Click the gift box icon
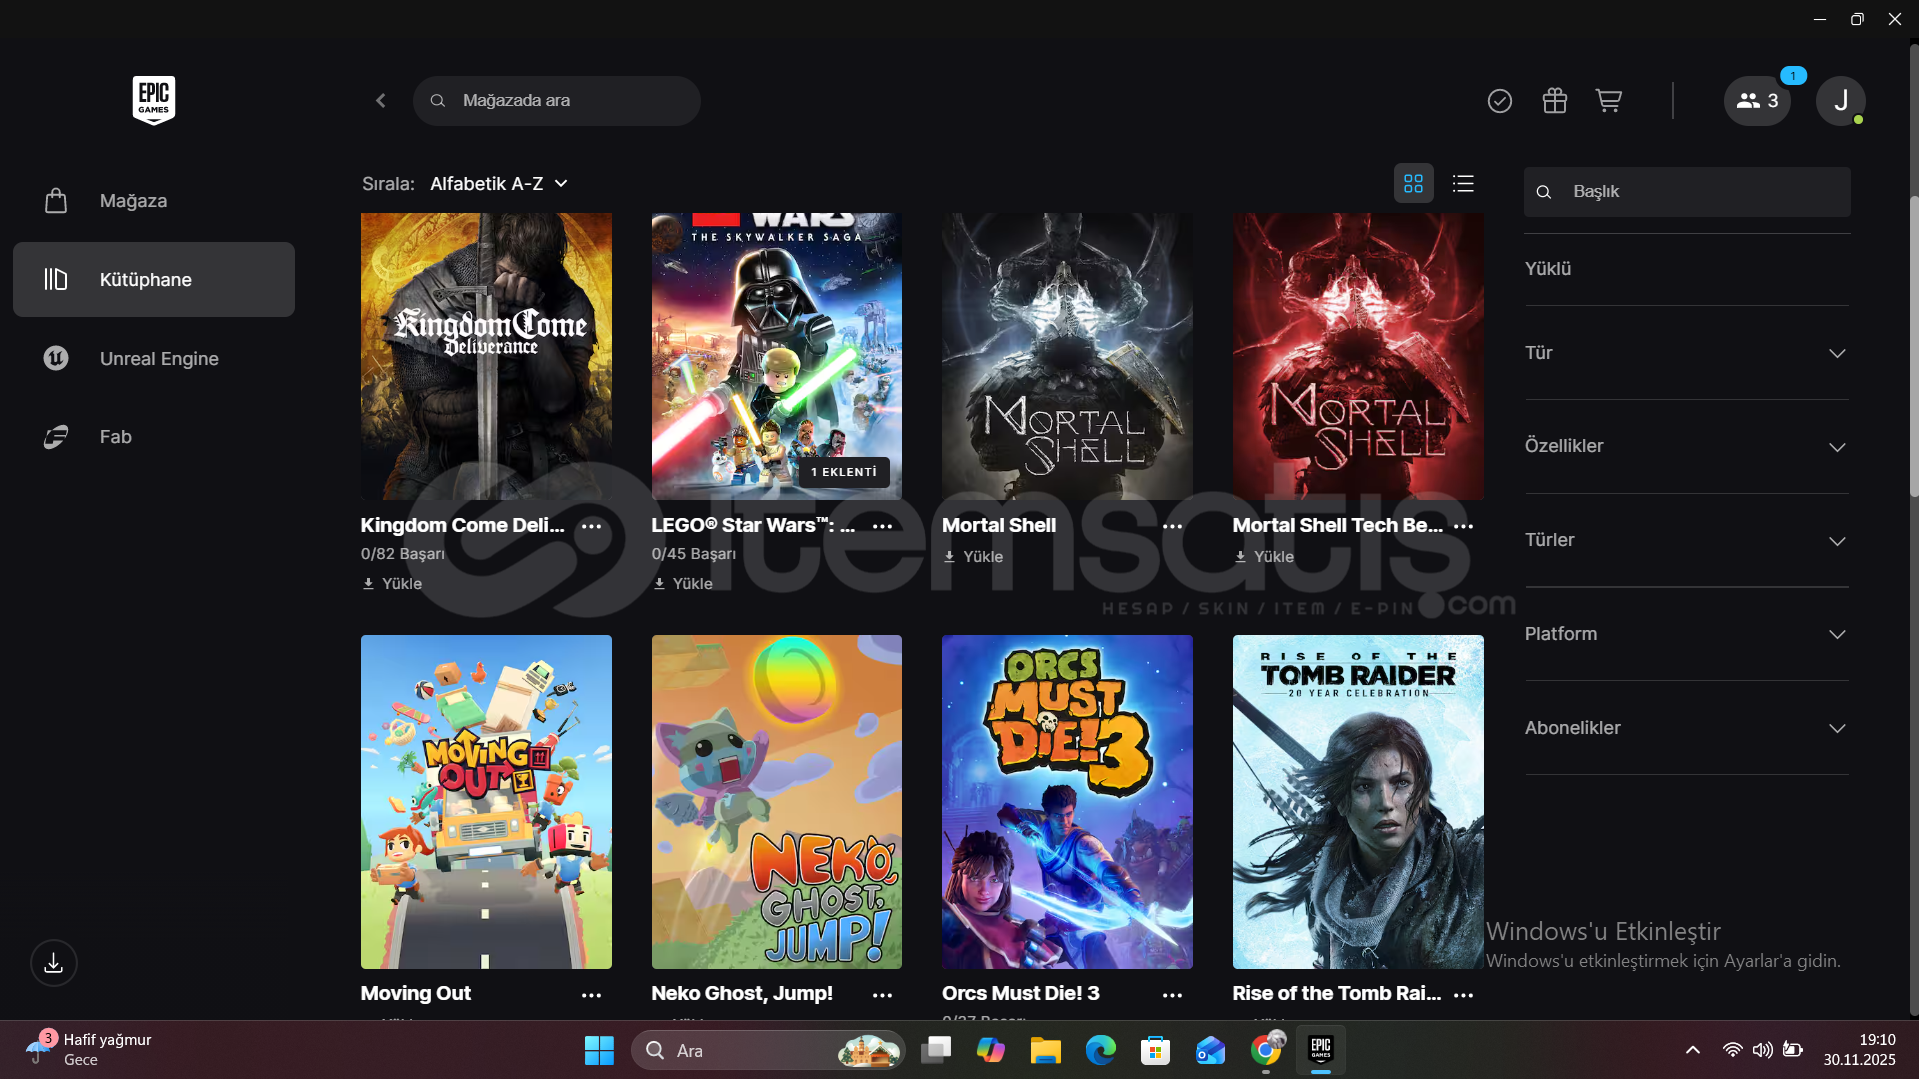 [1554, 101]
